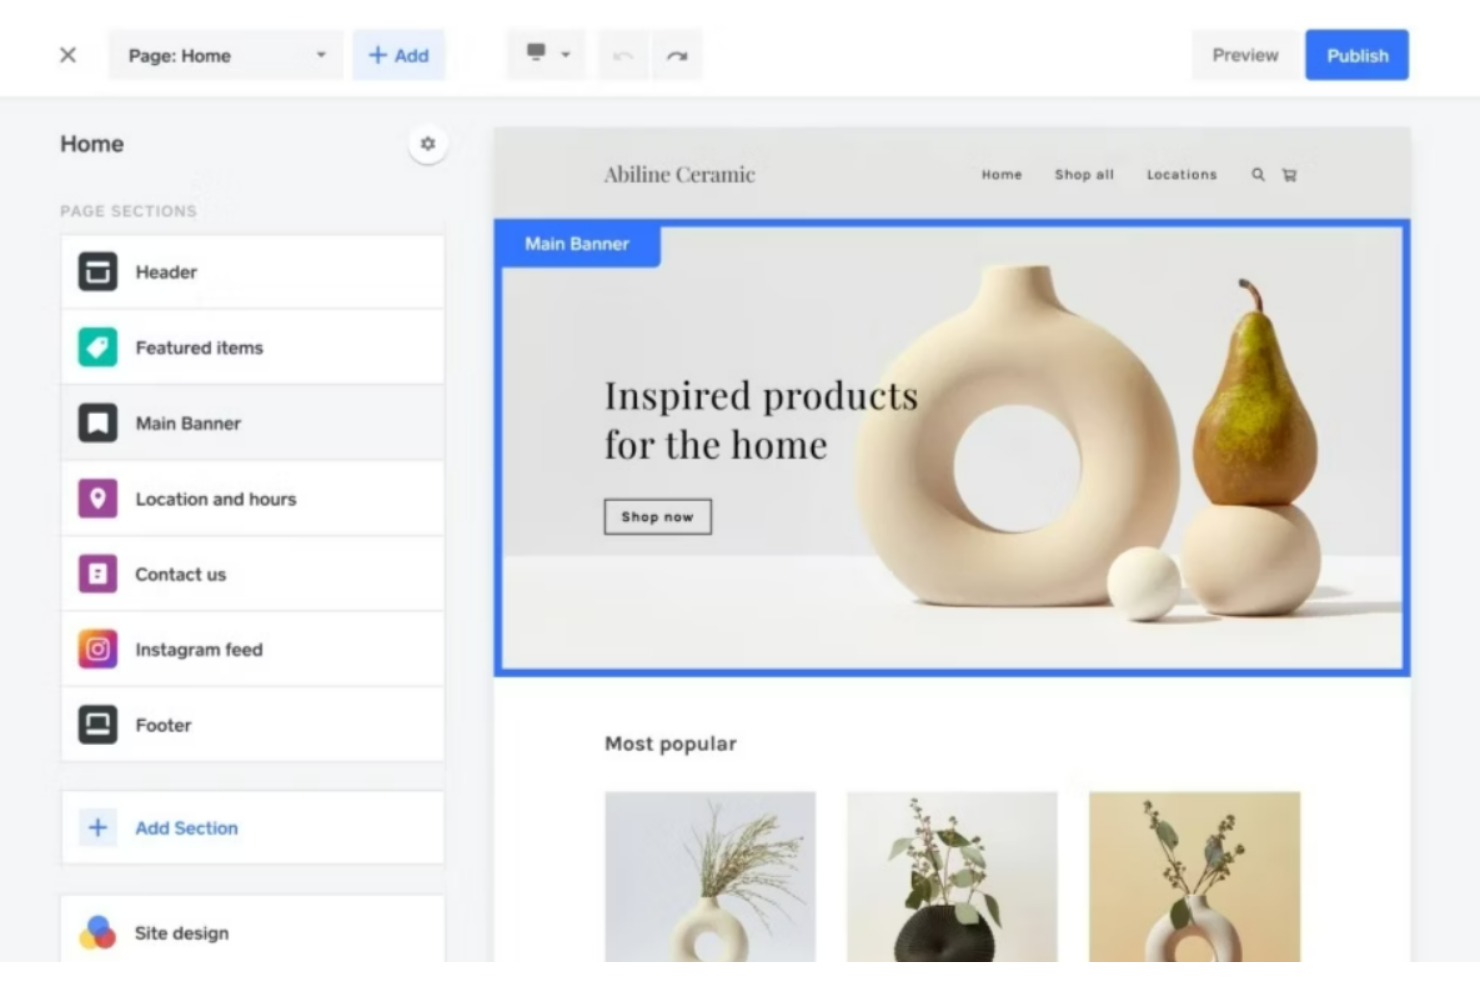Open Site design via its colored icon
Viewport: 1480px width, 987px height.
point(97,932)
